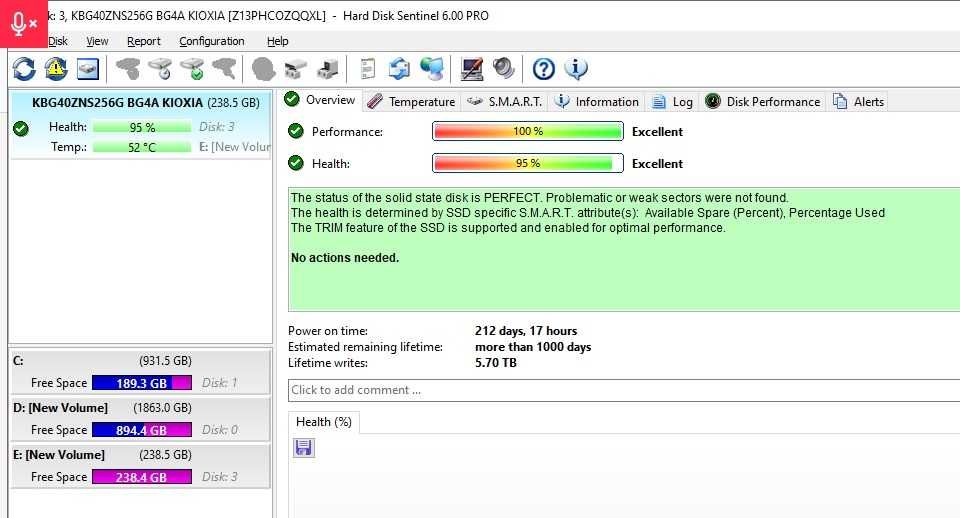Switch to the Overview tab
Viewport: 960px width, 518px height.
pos(321,100)
